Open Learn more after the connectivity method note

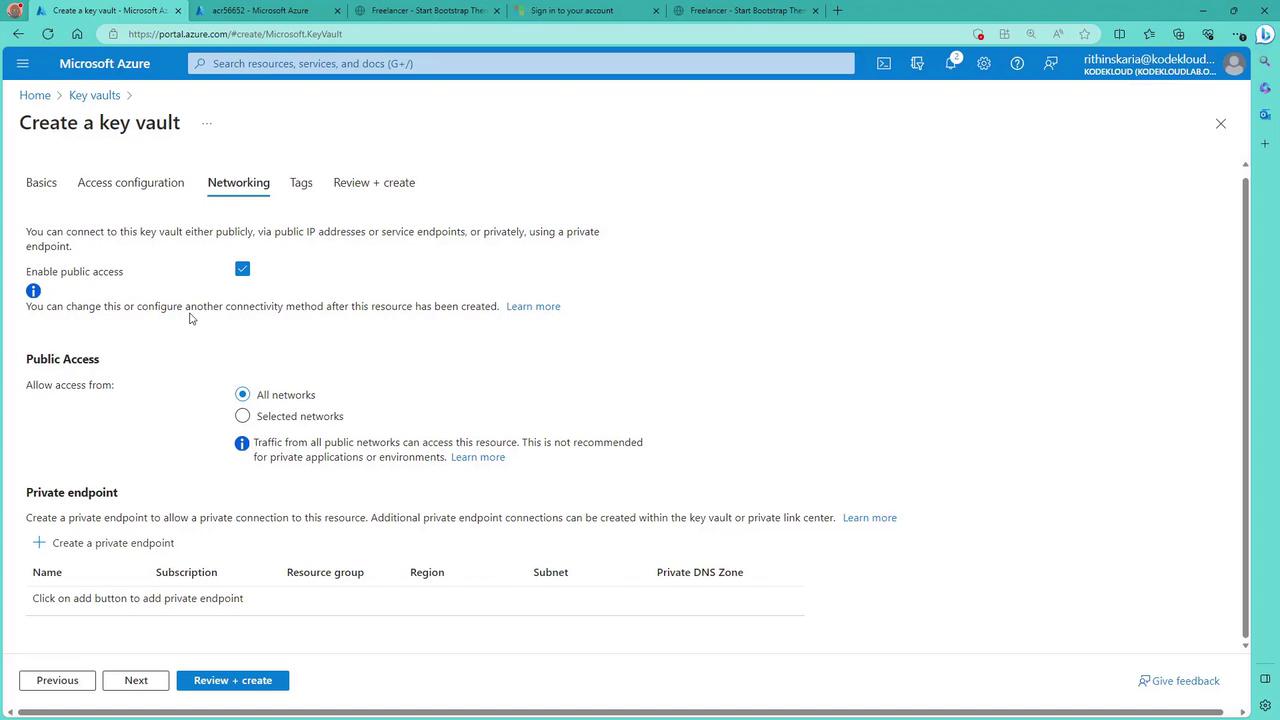point(533,306)
